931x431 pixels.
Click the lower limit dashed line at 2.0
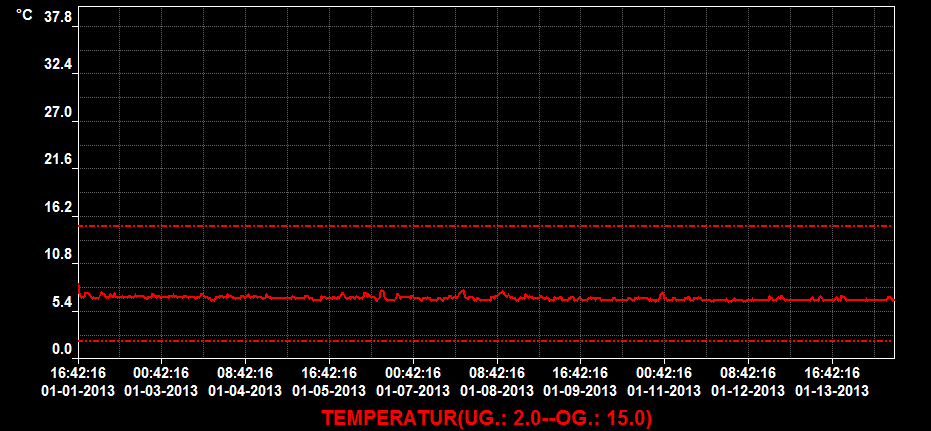tap(486, 341)
